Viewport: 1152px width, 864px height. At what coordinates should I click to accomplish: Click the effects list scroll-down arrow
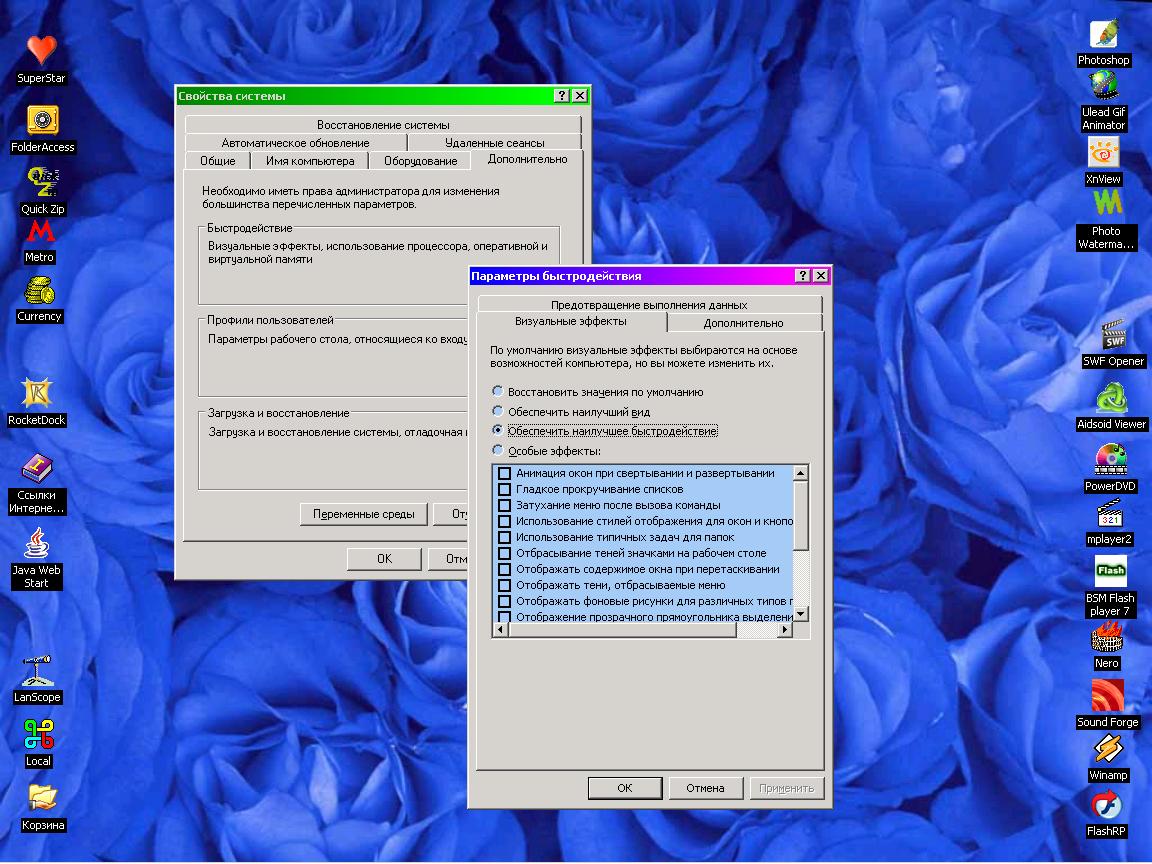pyautogui.click(x=800, y=613)
